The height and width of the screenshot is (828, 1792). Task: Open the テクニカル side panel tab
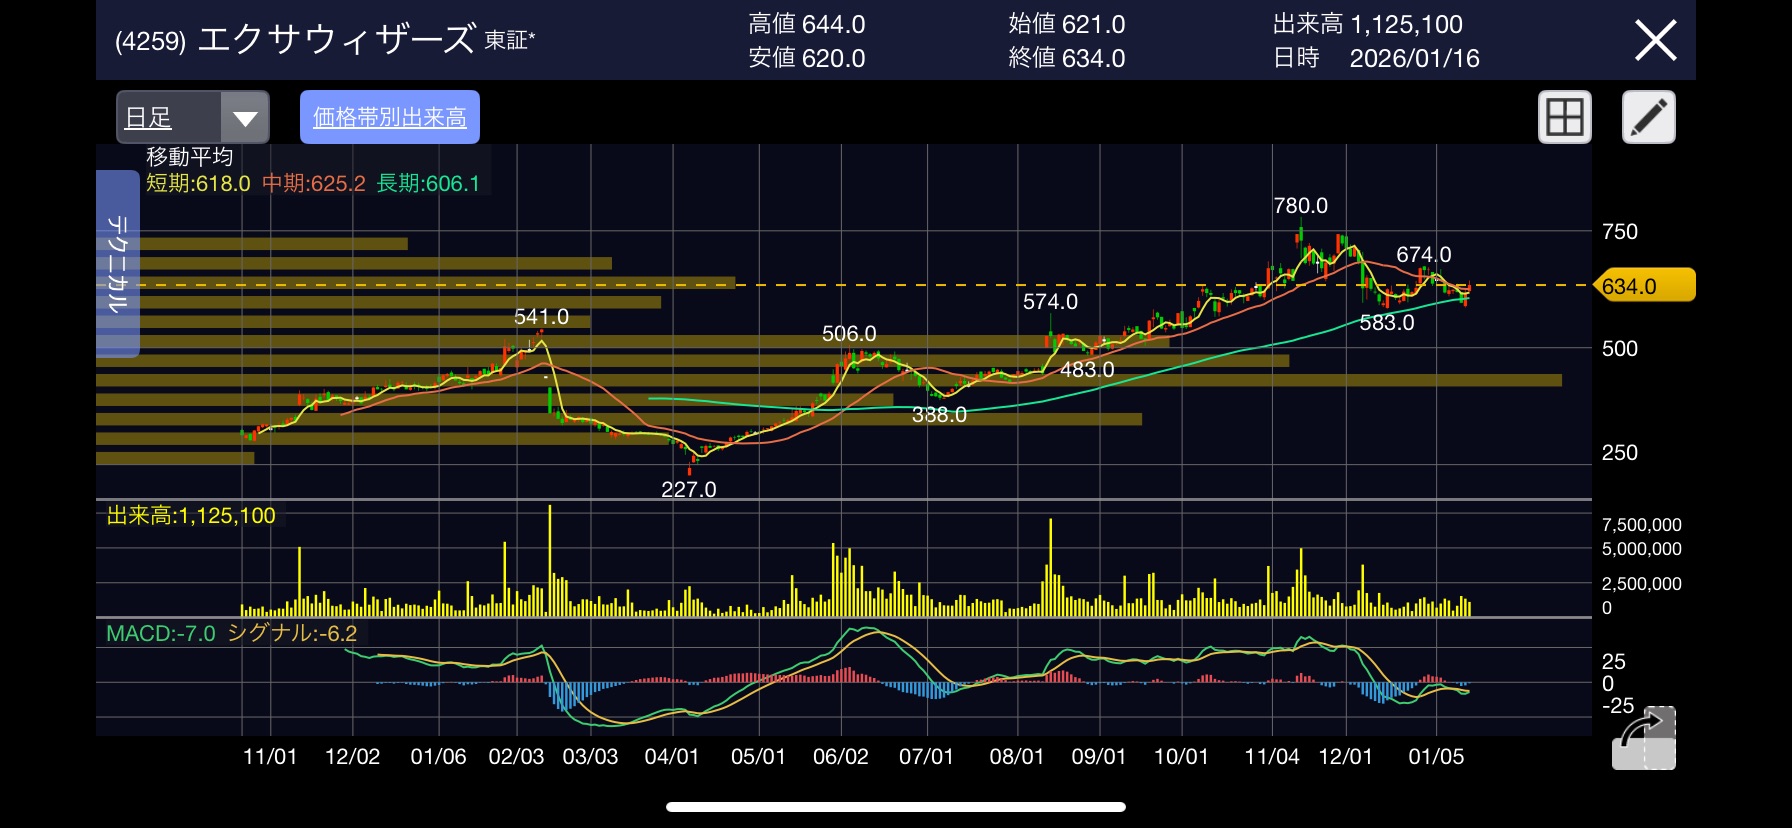(x=117, y=264)
